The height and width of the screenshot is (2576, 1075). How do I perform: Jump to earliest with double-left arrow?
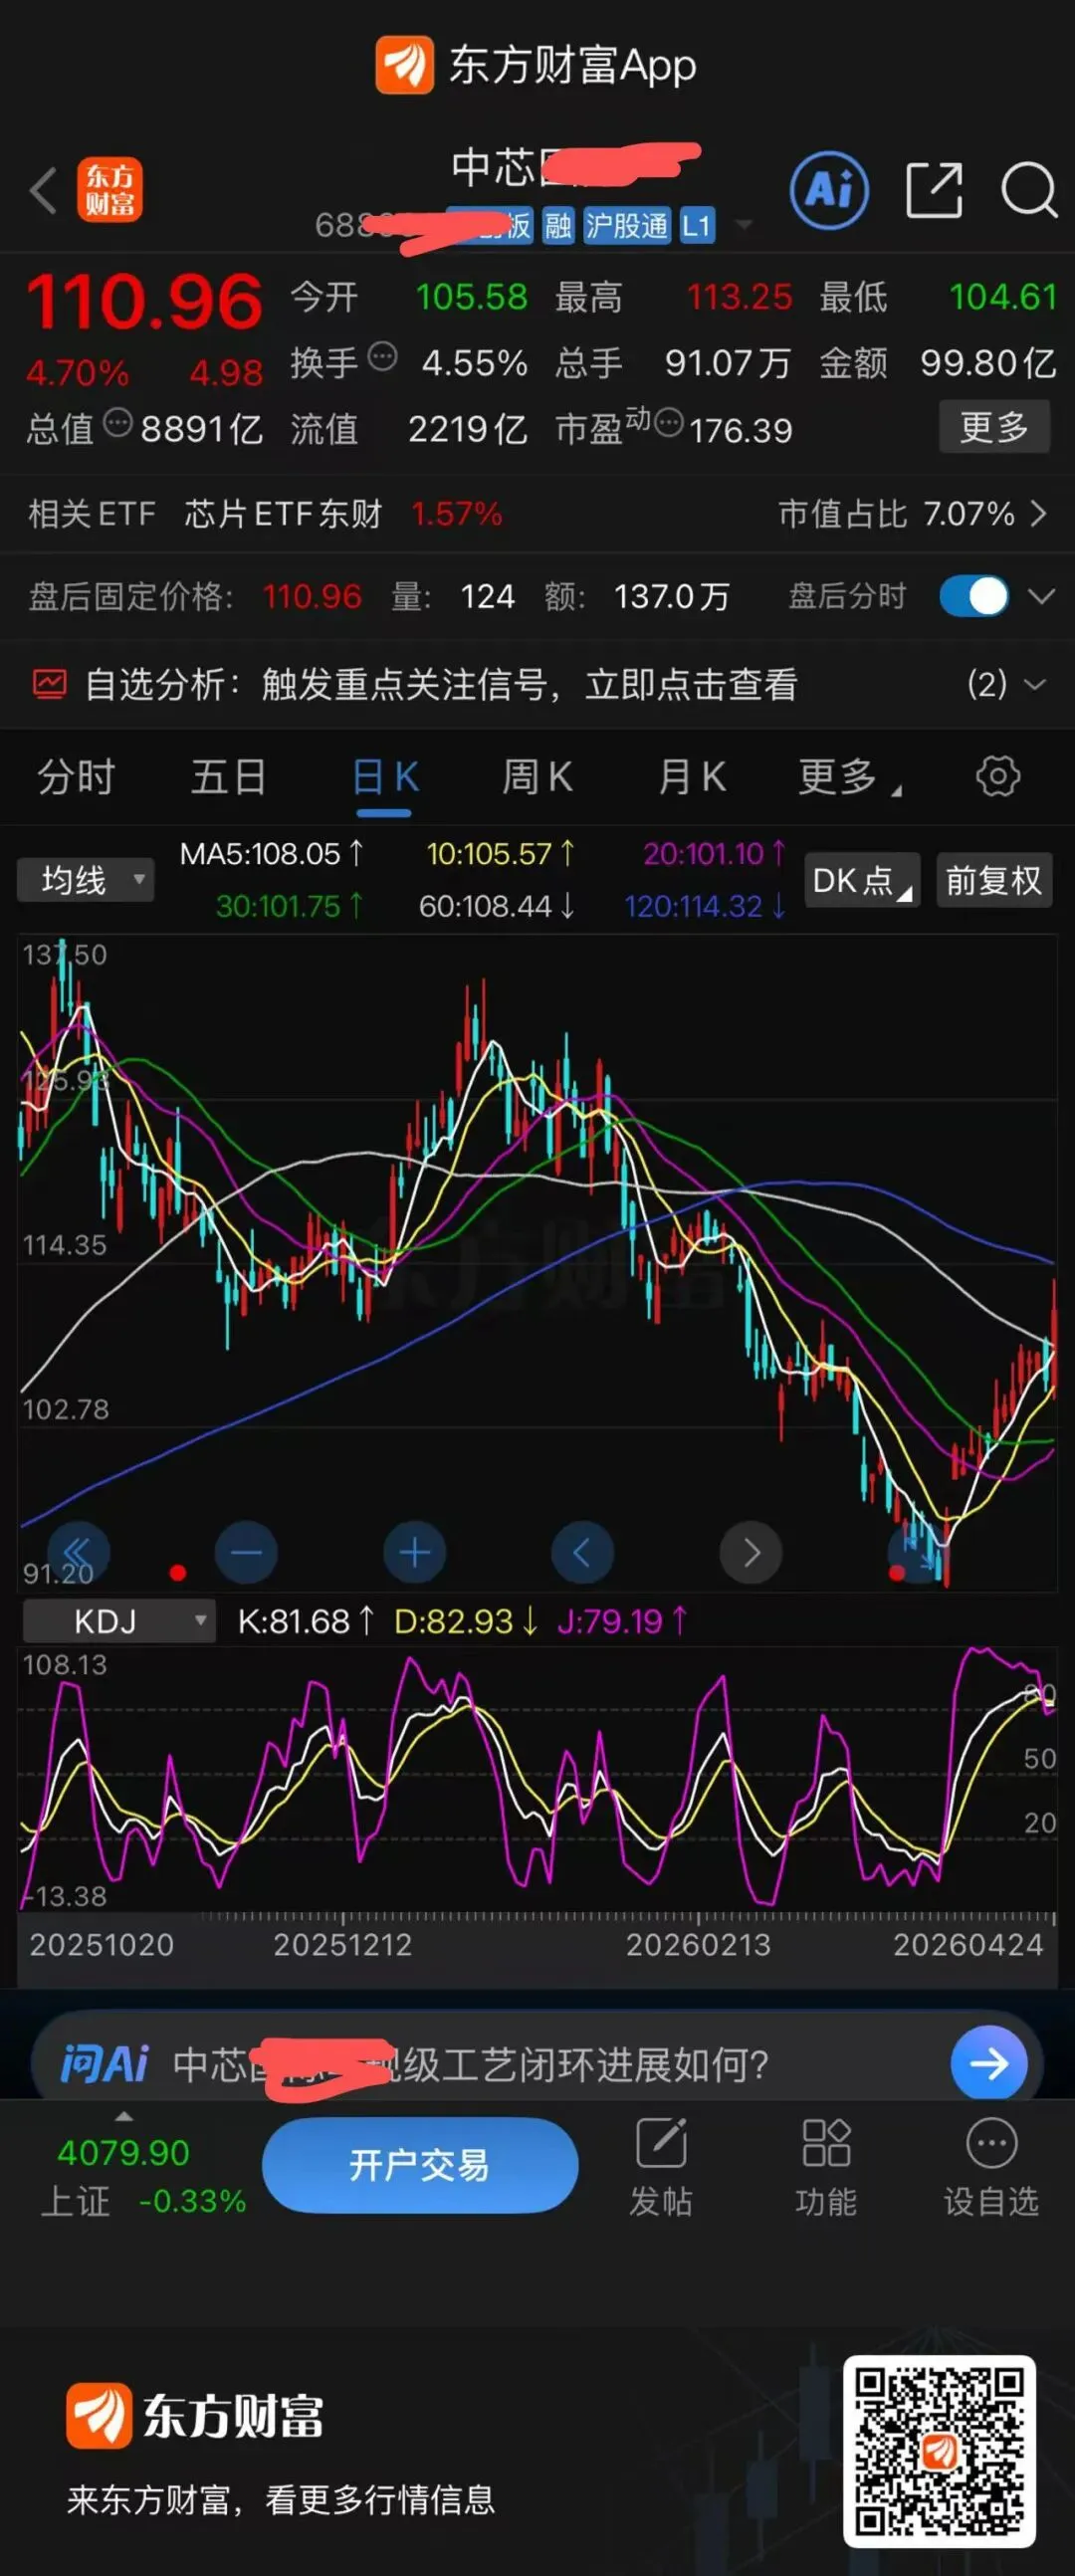77,1553
